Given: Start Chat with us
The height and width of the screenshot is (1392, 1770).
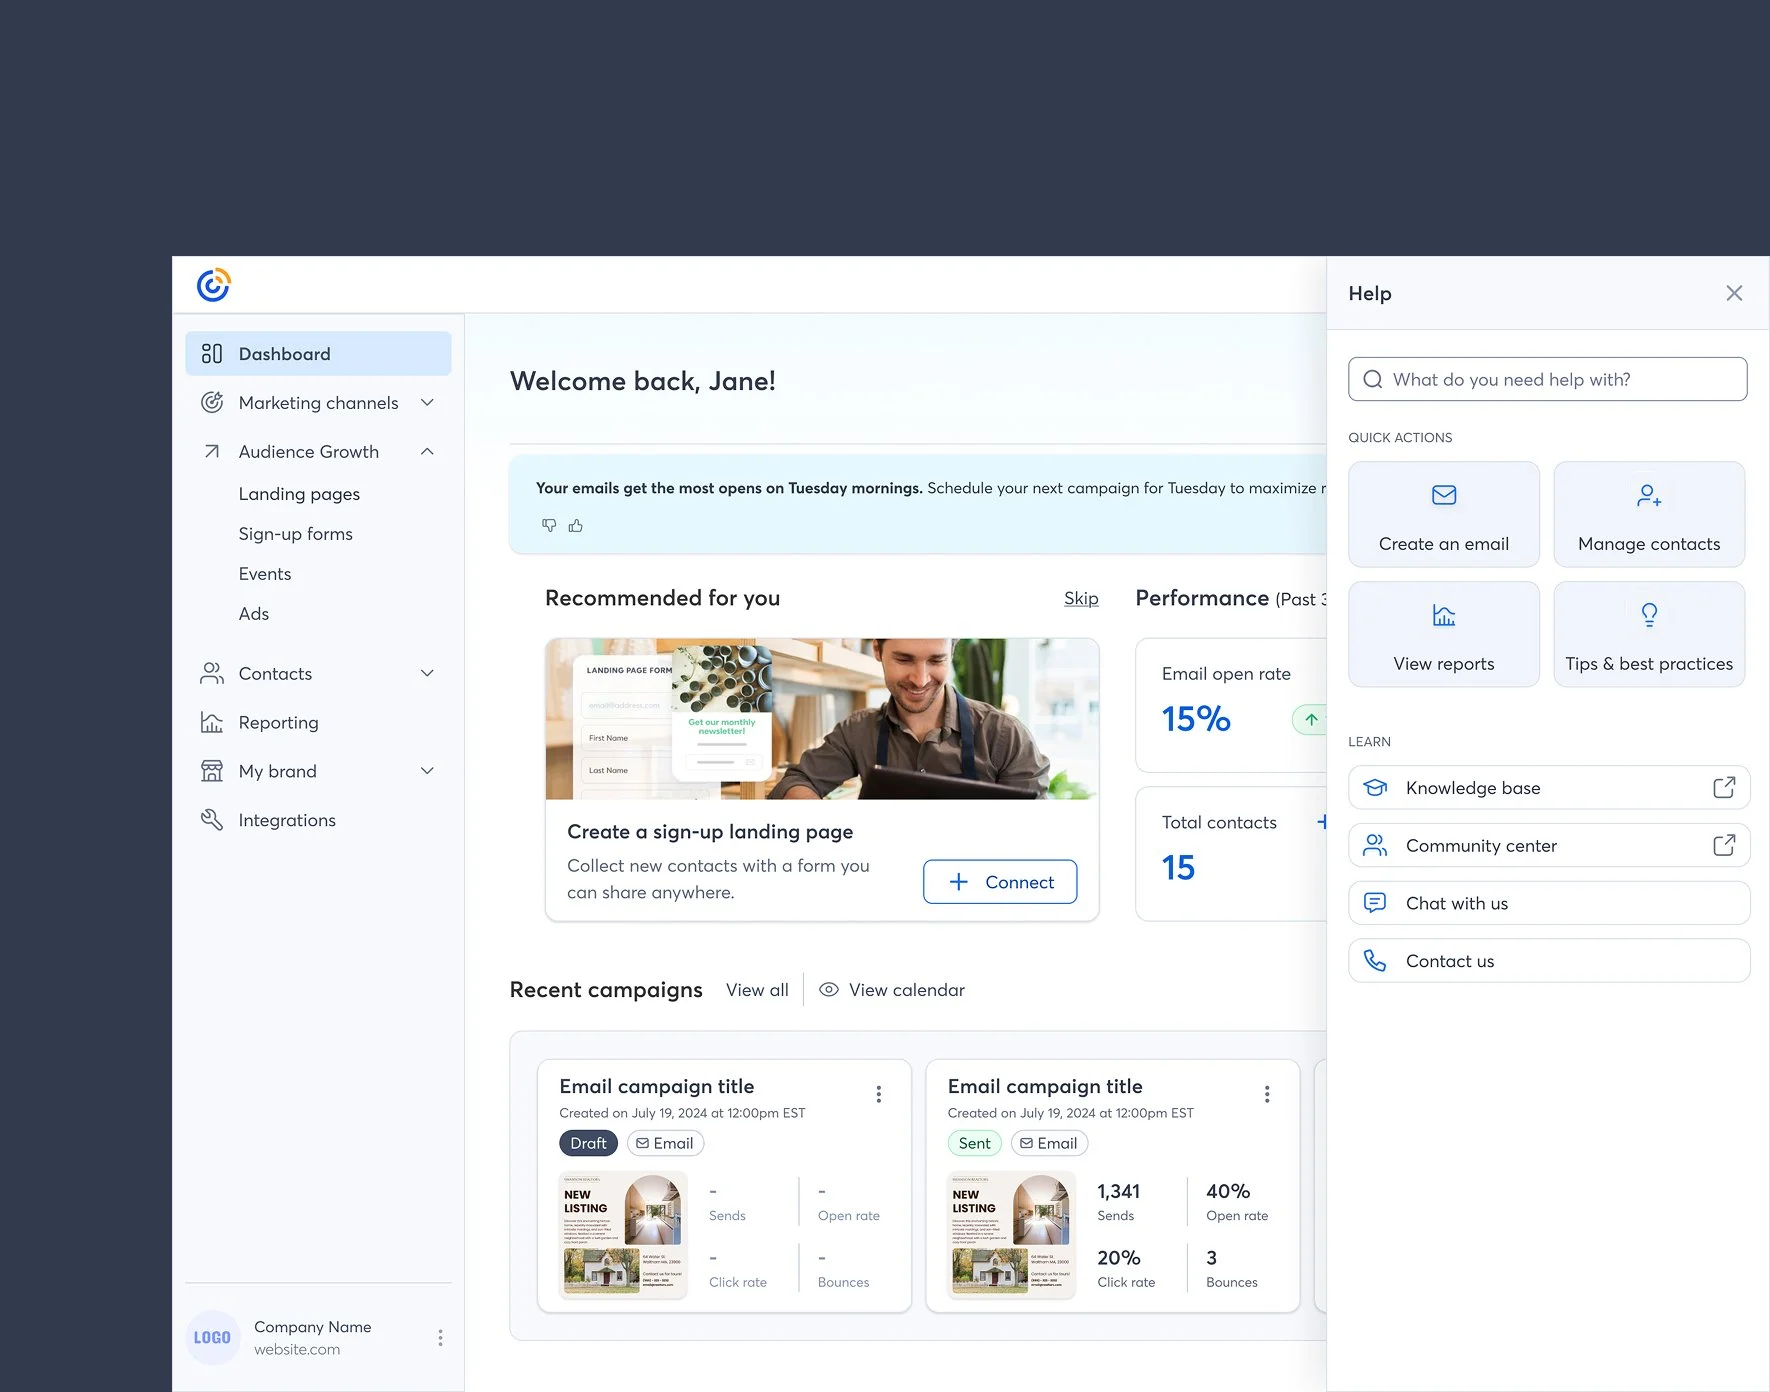Looking at the screenshot, I should click(1549, 903).
